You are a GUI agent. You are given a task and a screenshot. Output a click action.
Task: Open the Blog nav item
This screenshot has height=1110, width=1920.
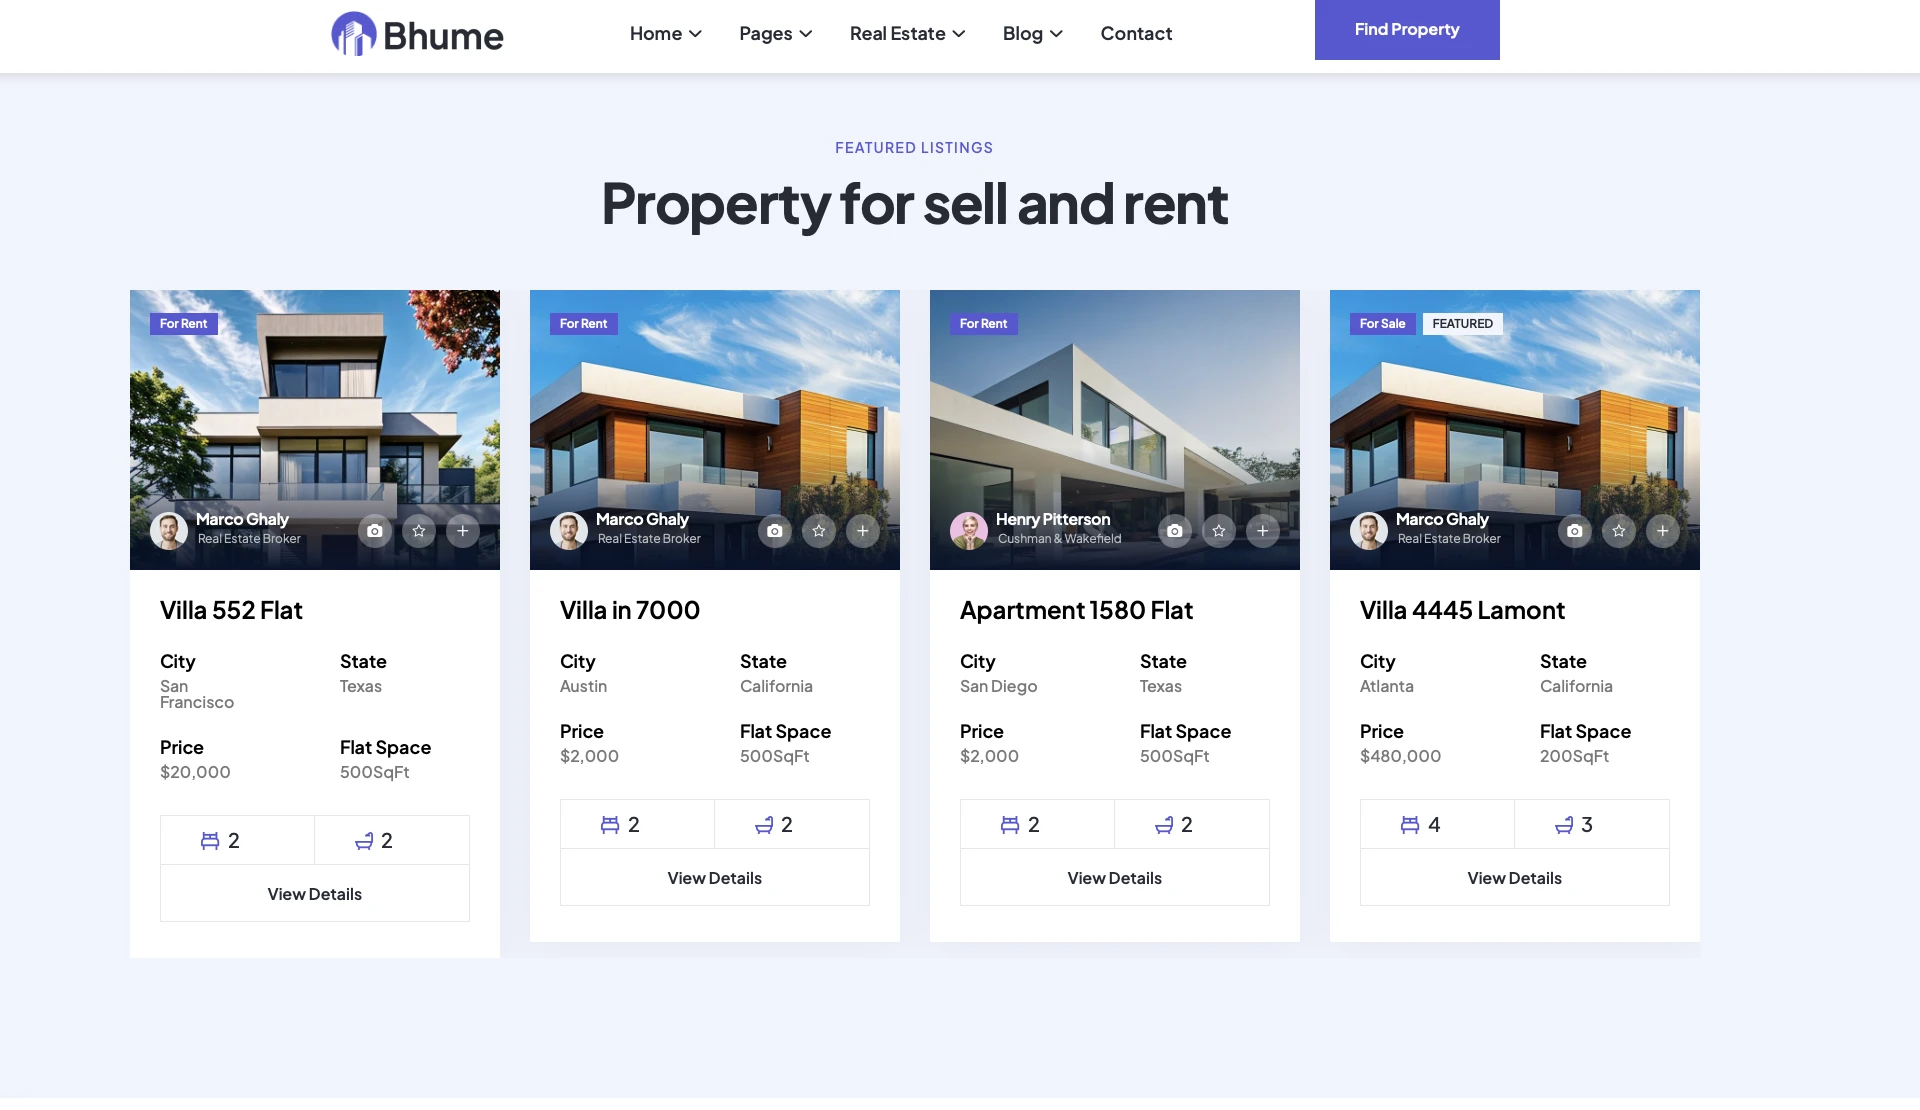click(1023, 34)
